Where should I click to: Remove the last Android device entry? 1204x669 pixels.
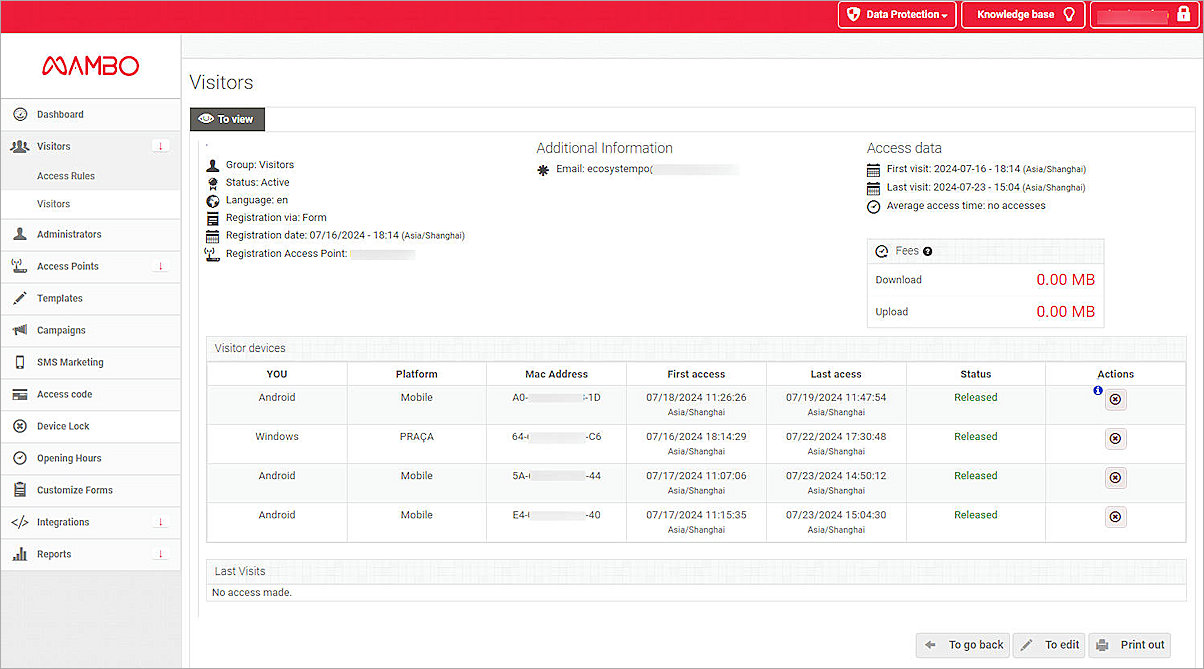(1115, 517)
